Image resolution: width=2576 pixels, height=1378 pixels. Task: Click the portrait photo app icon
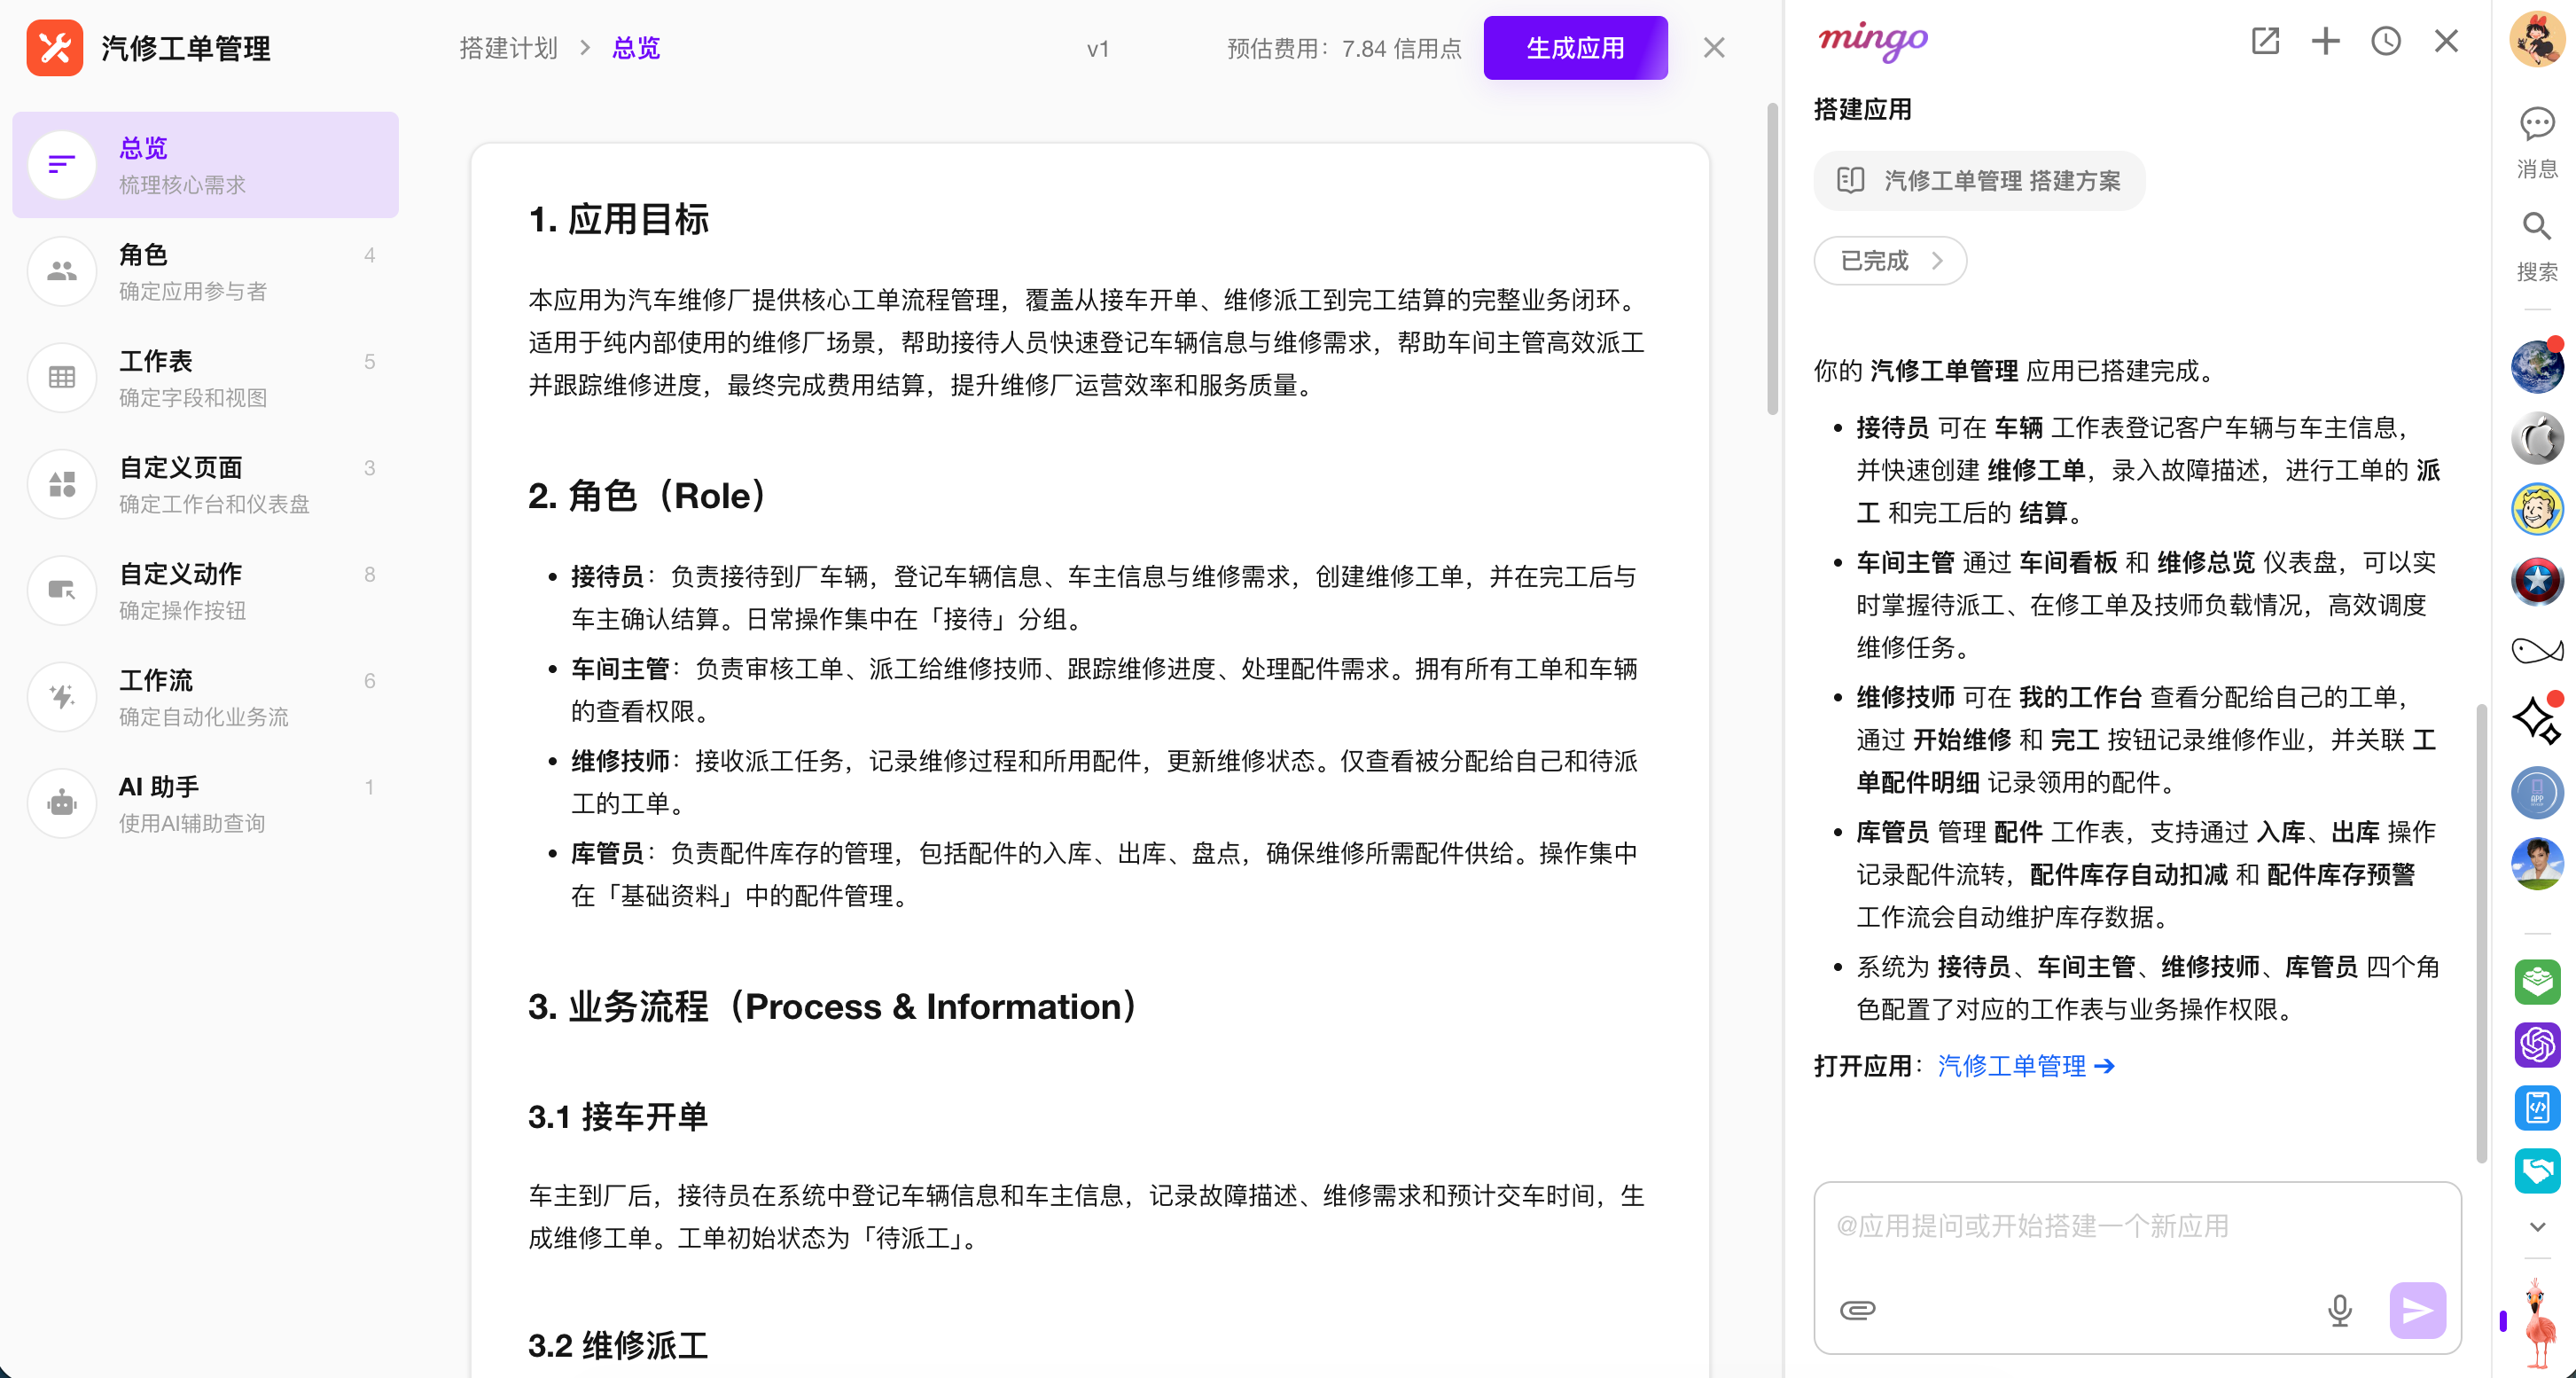[2537, 864]
